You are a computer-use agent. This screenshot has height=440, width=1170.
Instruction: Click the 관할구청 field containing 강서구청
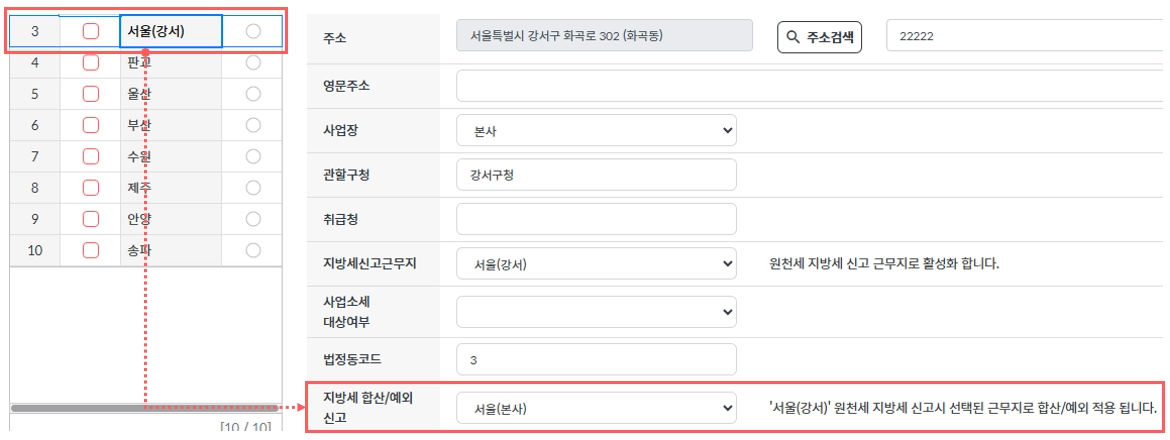[596, 174]
